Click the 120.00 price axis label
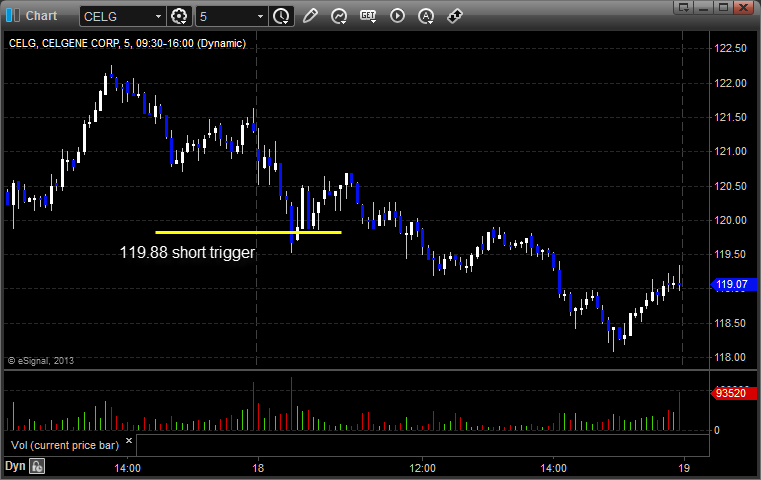 point(730,220)
